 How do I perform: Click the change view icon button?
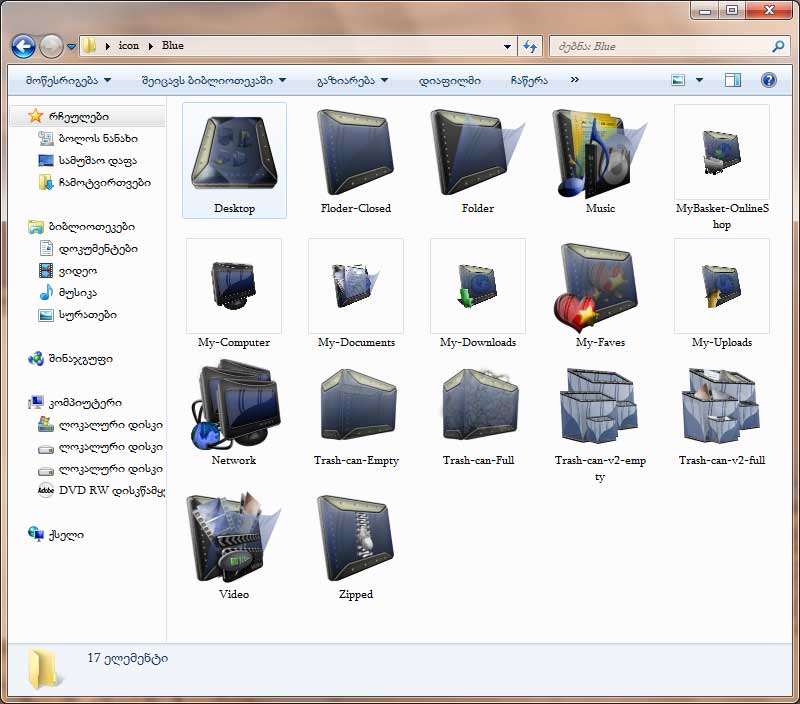tap(678, 80)
